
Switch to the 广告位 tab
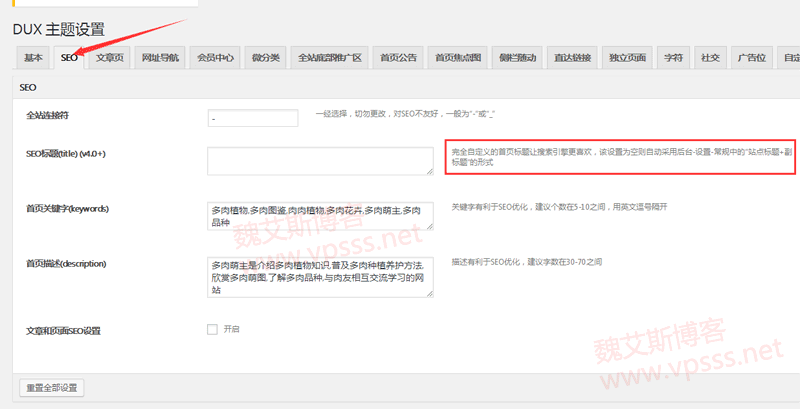751,58
